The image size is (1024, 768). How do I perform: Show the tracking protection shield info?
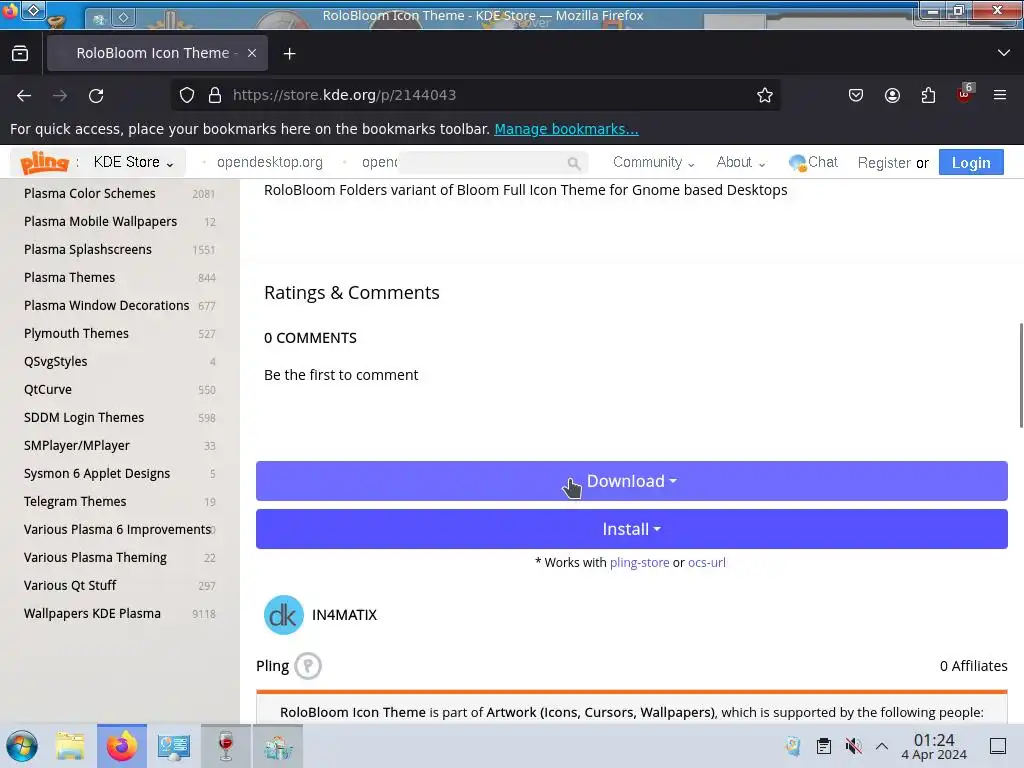[x=187, y=95]
